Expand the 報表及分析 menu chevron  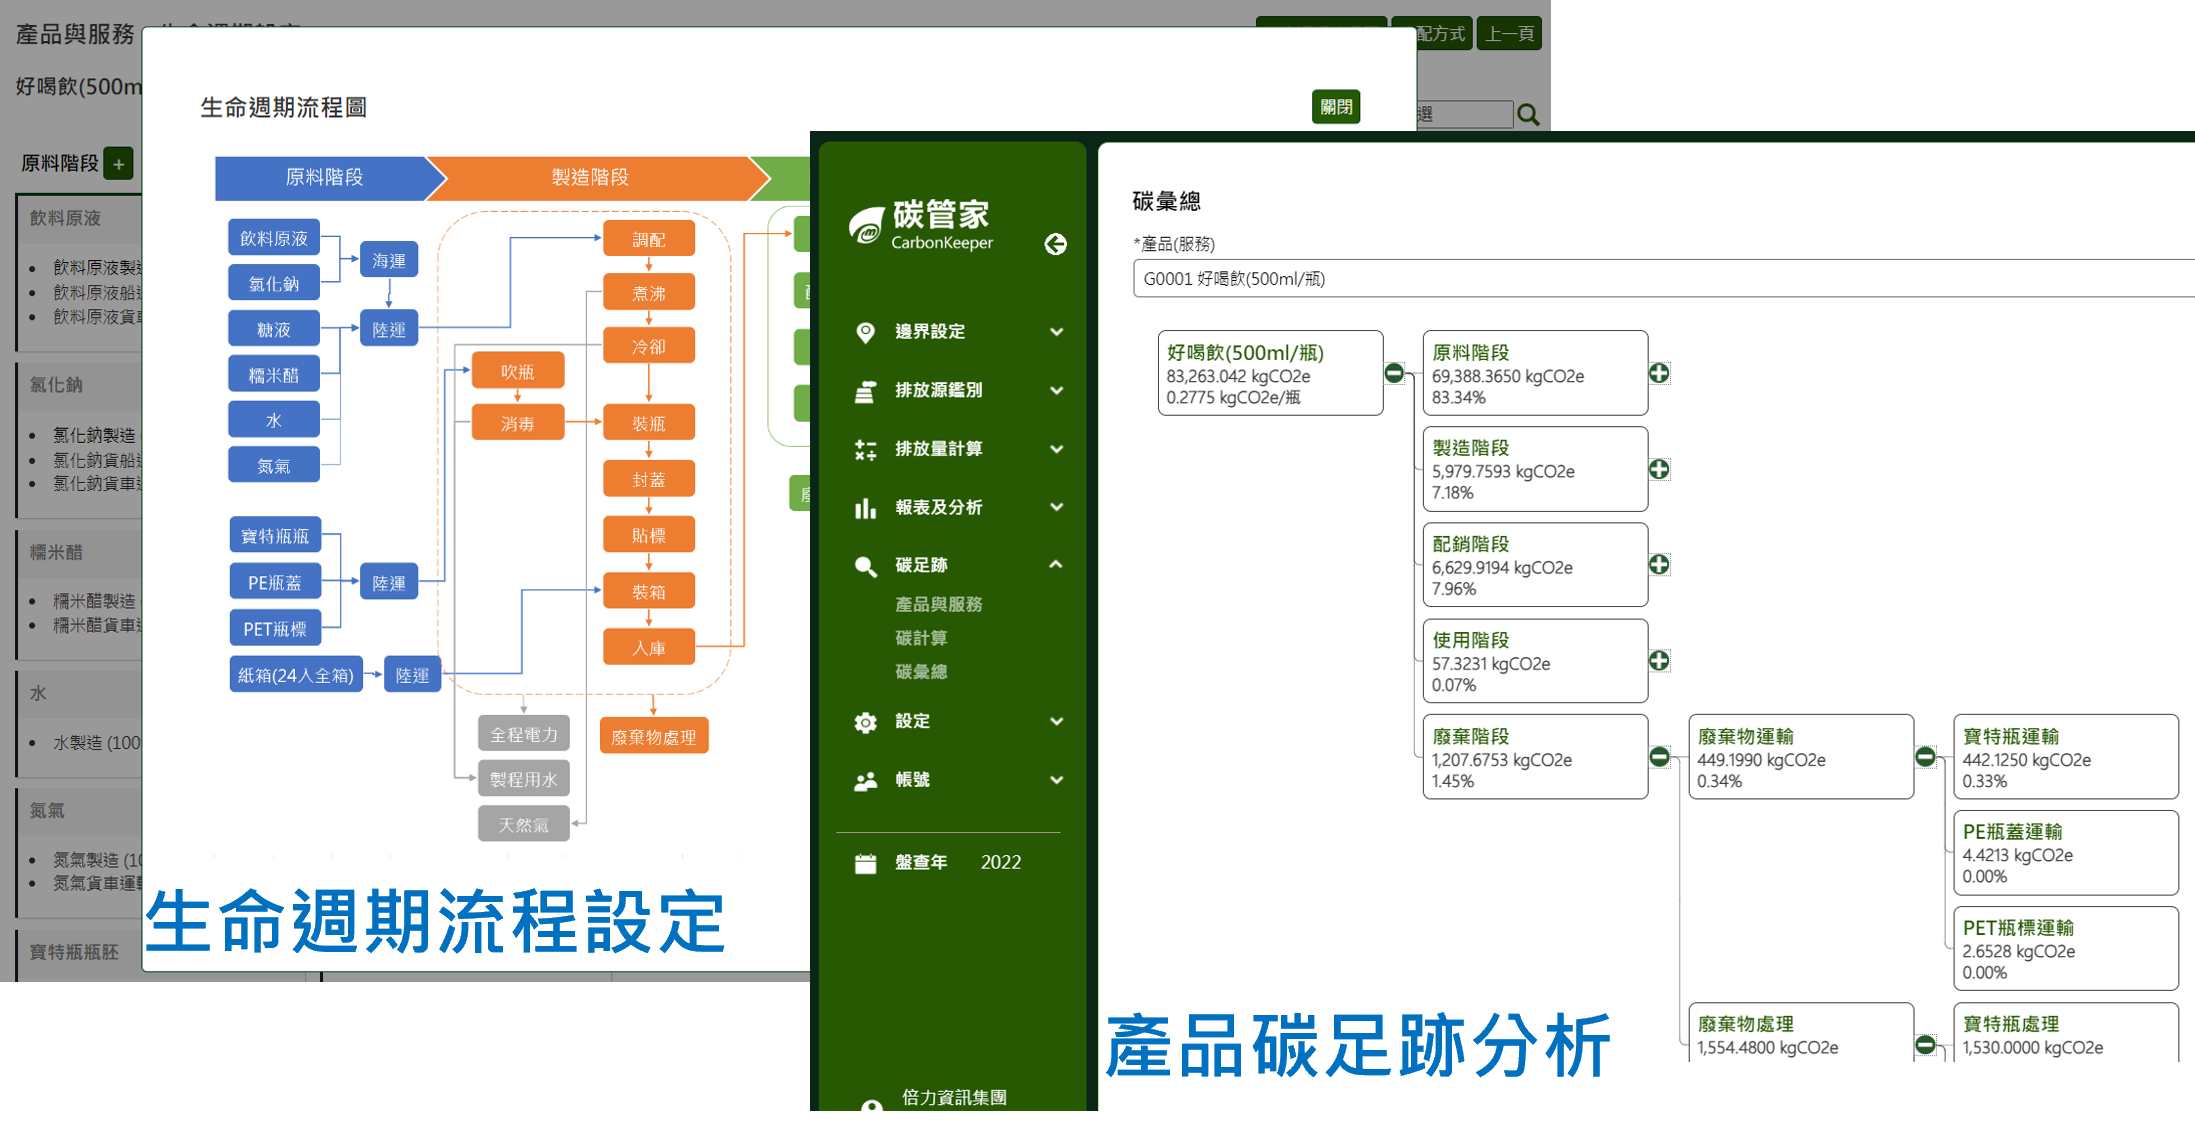click(x=1056, y=507)
